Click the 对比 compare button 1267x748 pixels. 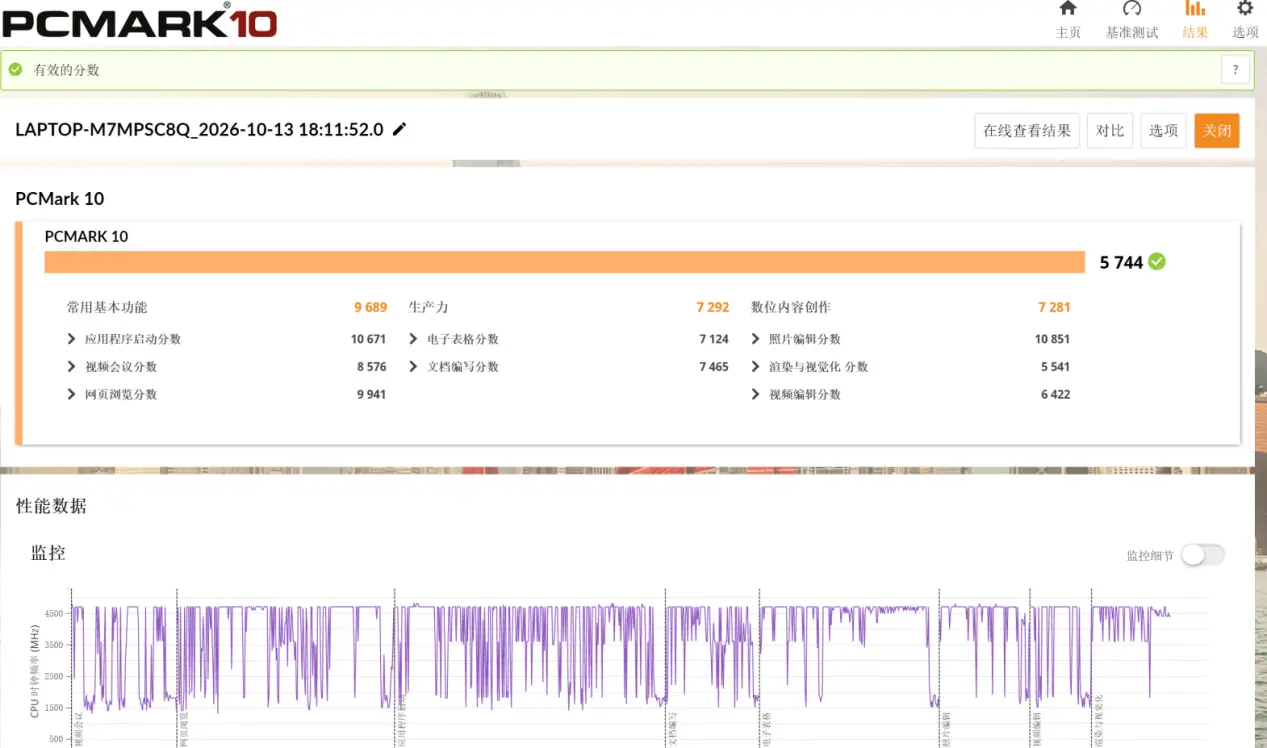coord(1110,131)
